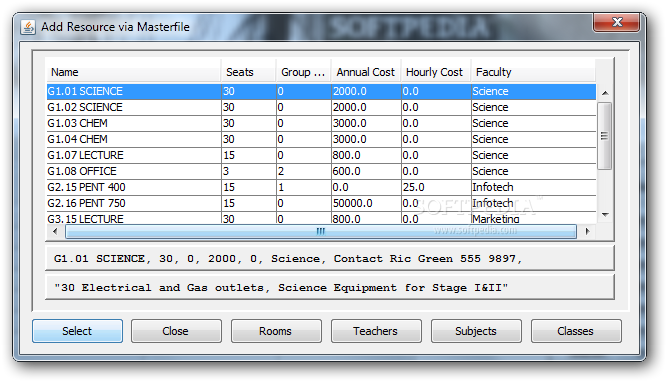
Task: Click annual cost 3000.0 in G1.03 CHEM row
Action: tap(366, 123)
